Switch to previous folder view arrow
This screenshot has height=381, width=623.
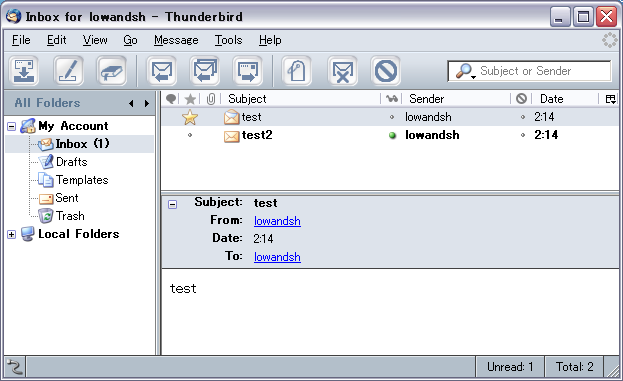(131, 104)
